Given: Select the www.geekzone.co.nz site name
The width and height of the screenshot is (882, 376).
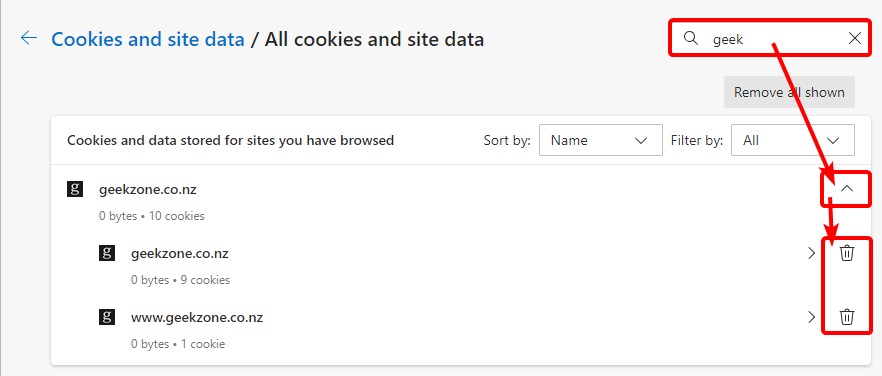Looking at the screenshot, I should (x=197, y=317).
